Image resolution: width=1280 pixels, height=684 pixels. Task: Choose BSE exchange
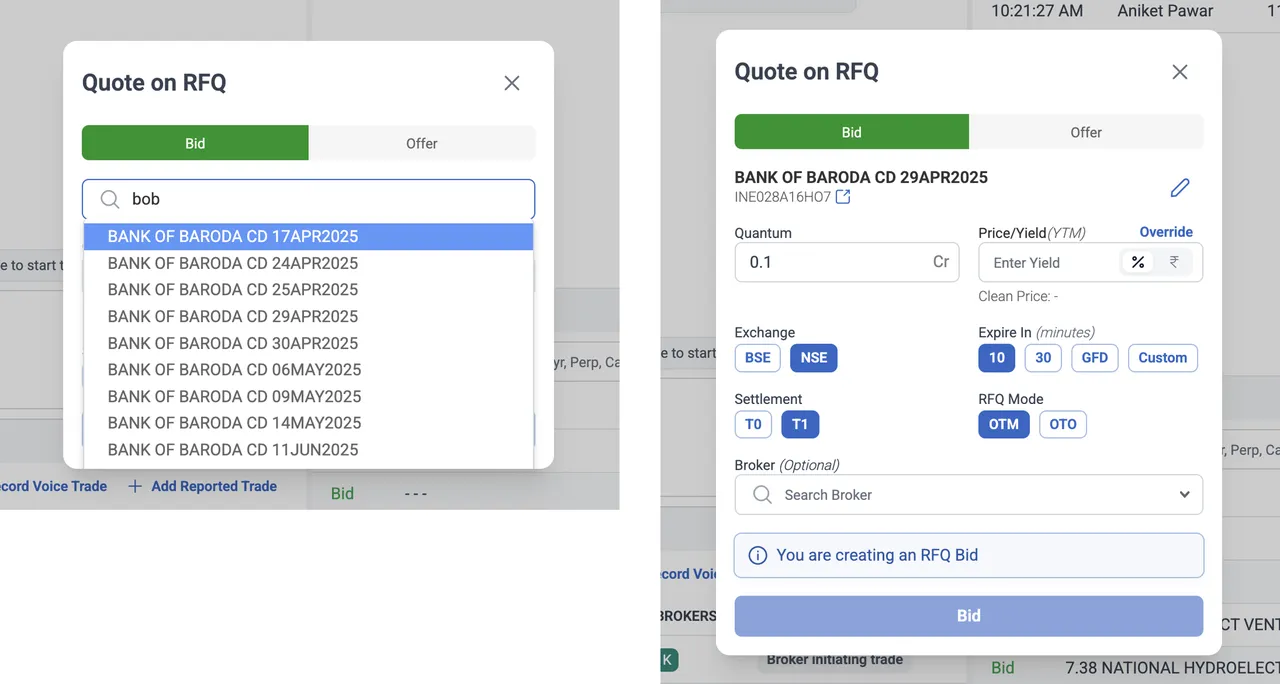click(758, 357)
